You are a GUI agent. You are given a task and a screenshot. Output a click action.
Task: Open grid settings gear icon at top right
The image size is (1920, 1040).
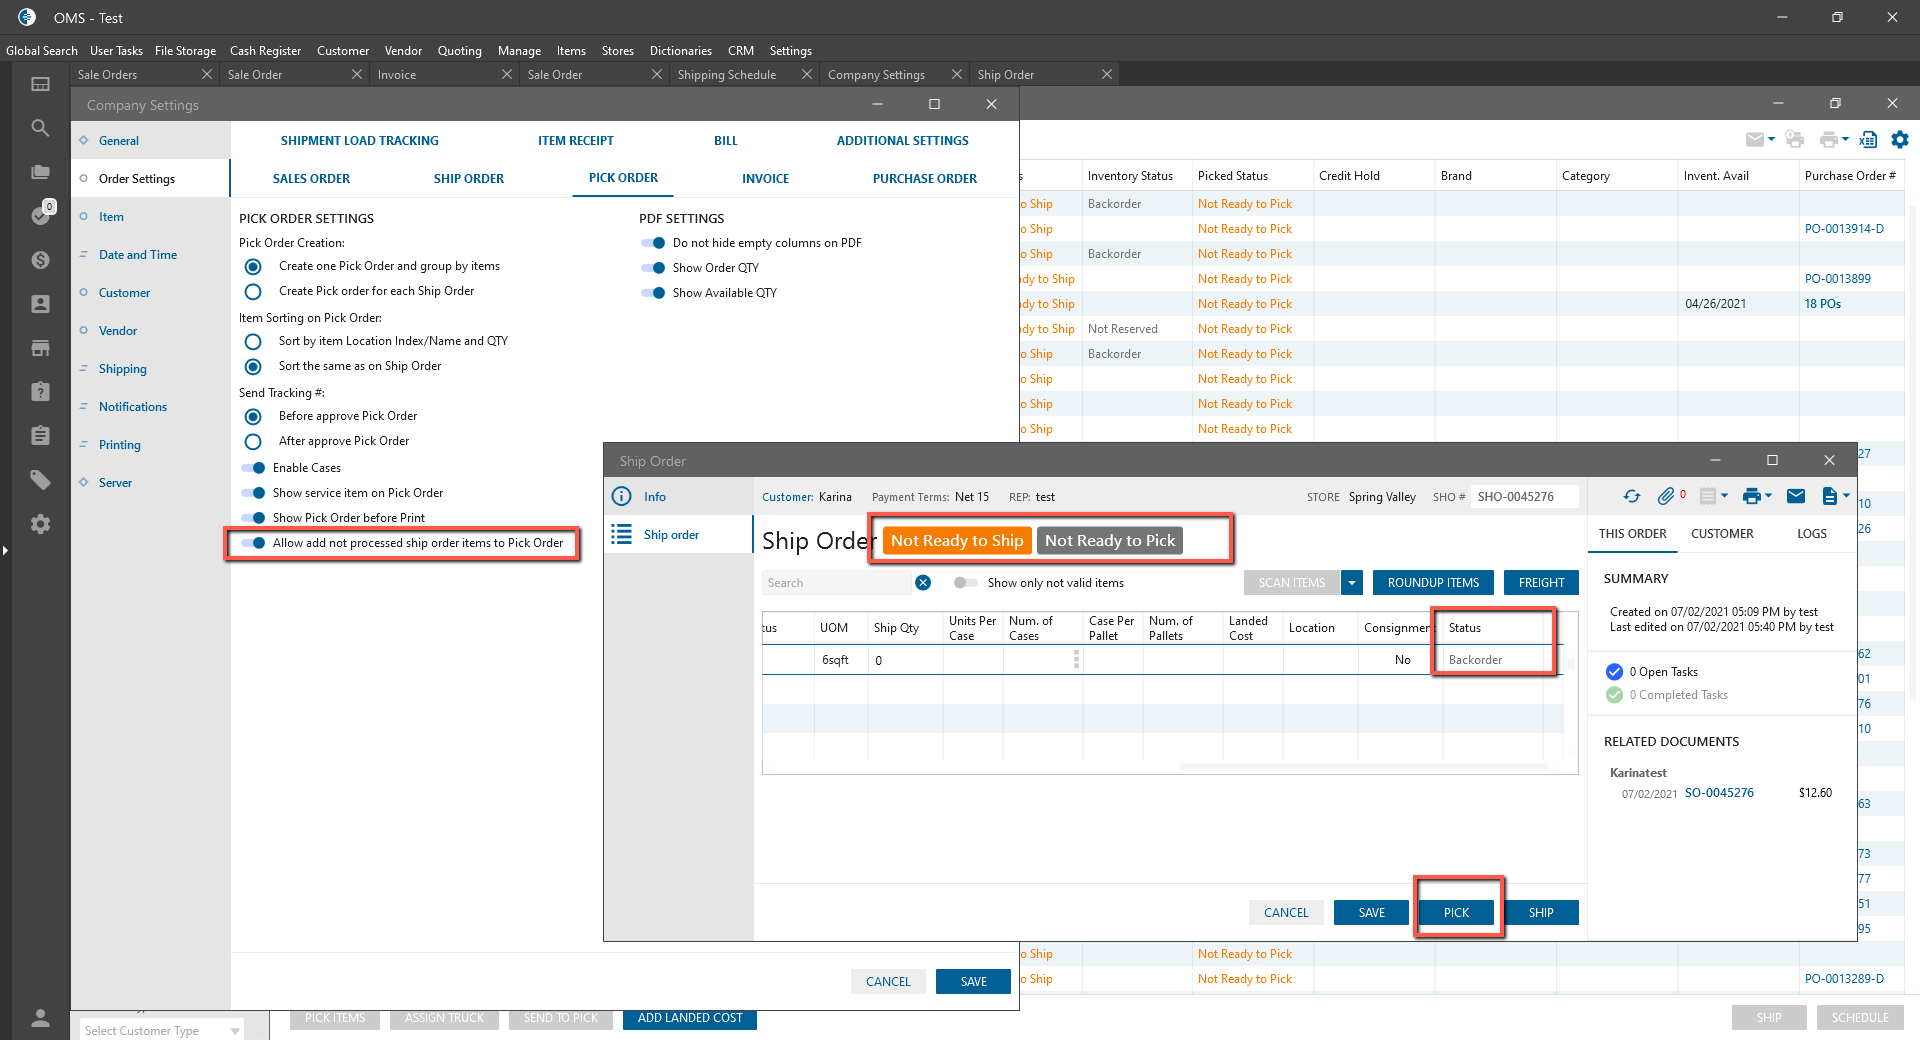(x=1900, y=140)
